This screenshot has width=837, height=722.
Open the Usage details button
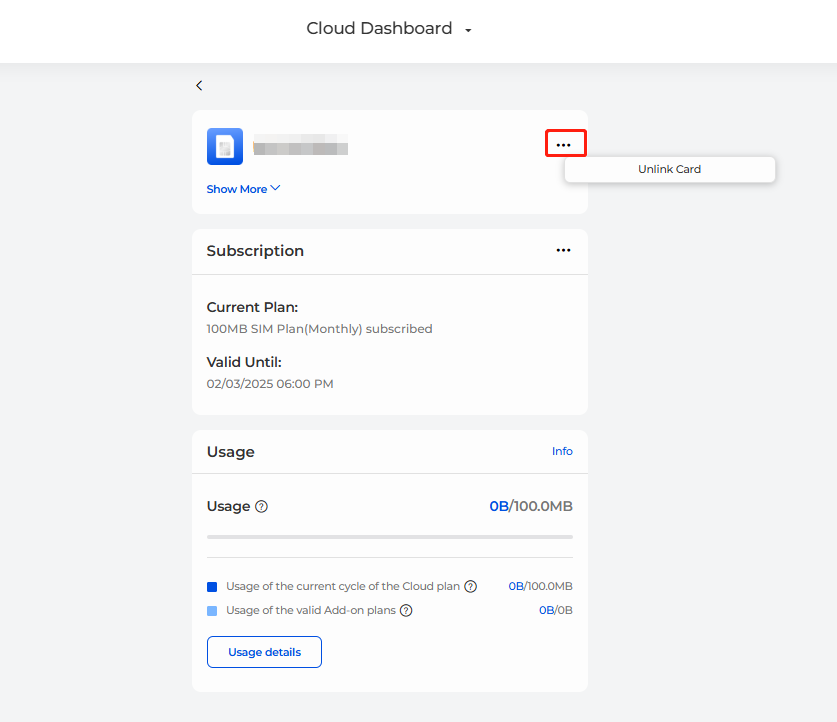264,652
